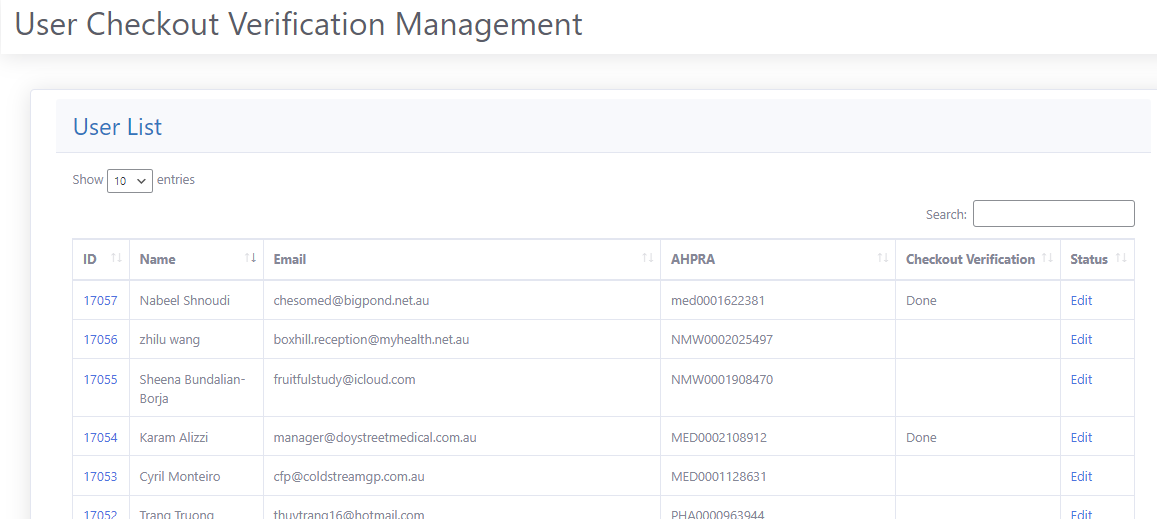Open user ID 17054 link
Image resolution: width=1157 pixels, height=519 pixels.
[100, 437]
